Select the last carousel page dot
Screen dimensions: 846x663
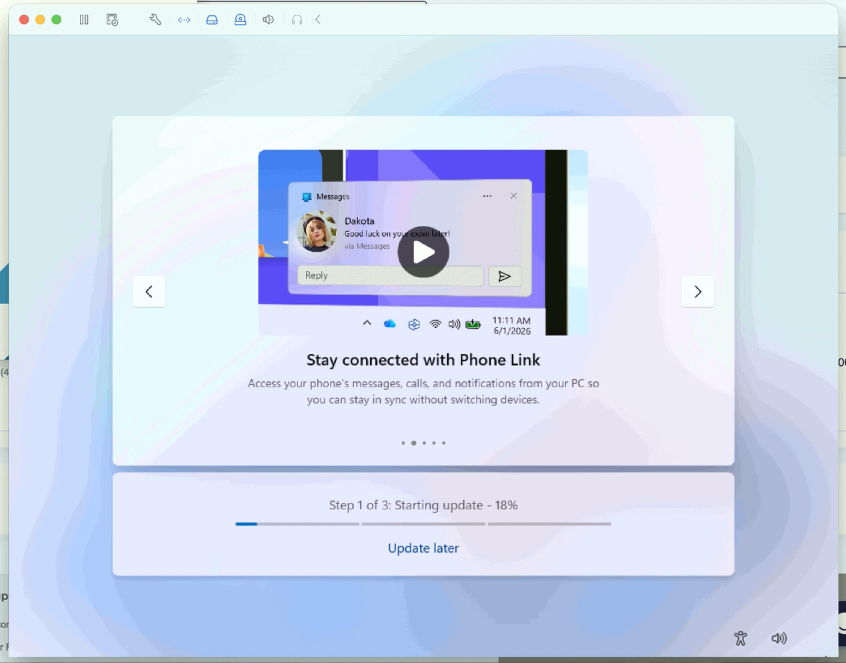point(444,443)
